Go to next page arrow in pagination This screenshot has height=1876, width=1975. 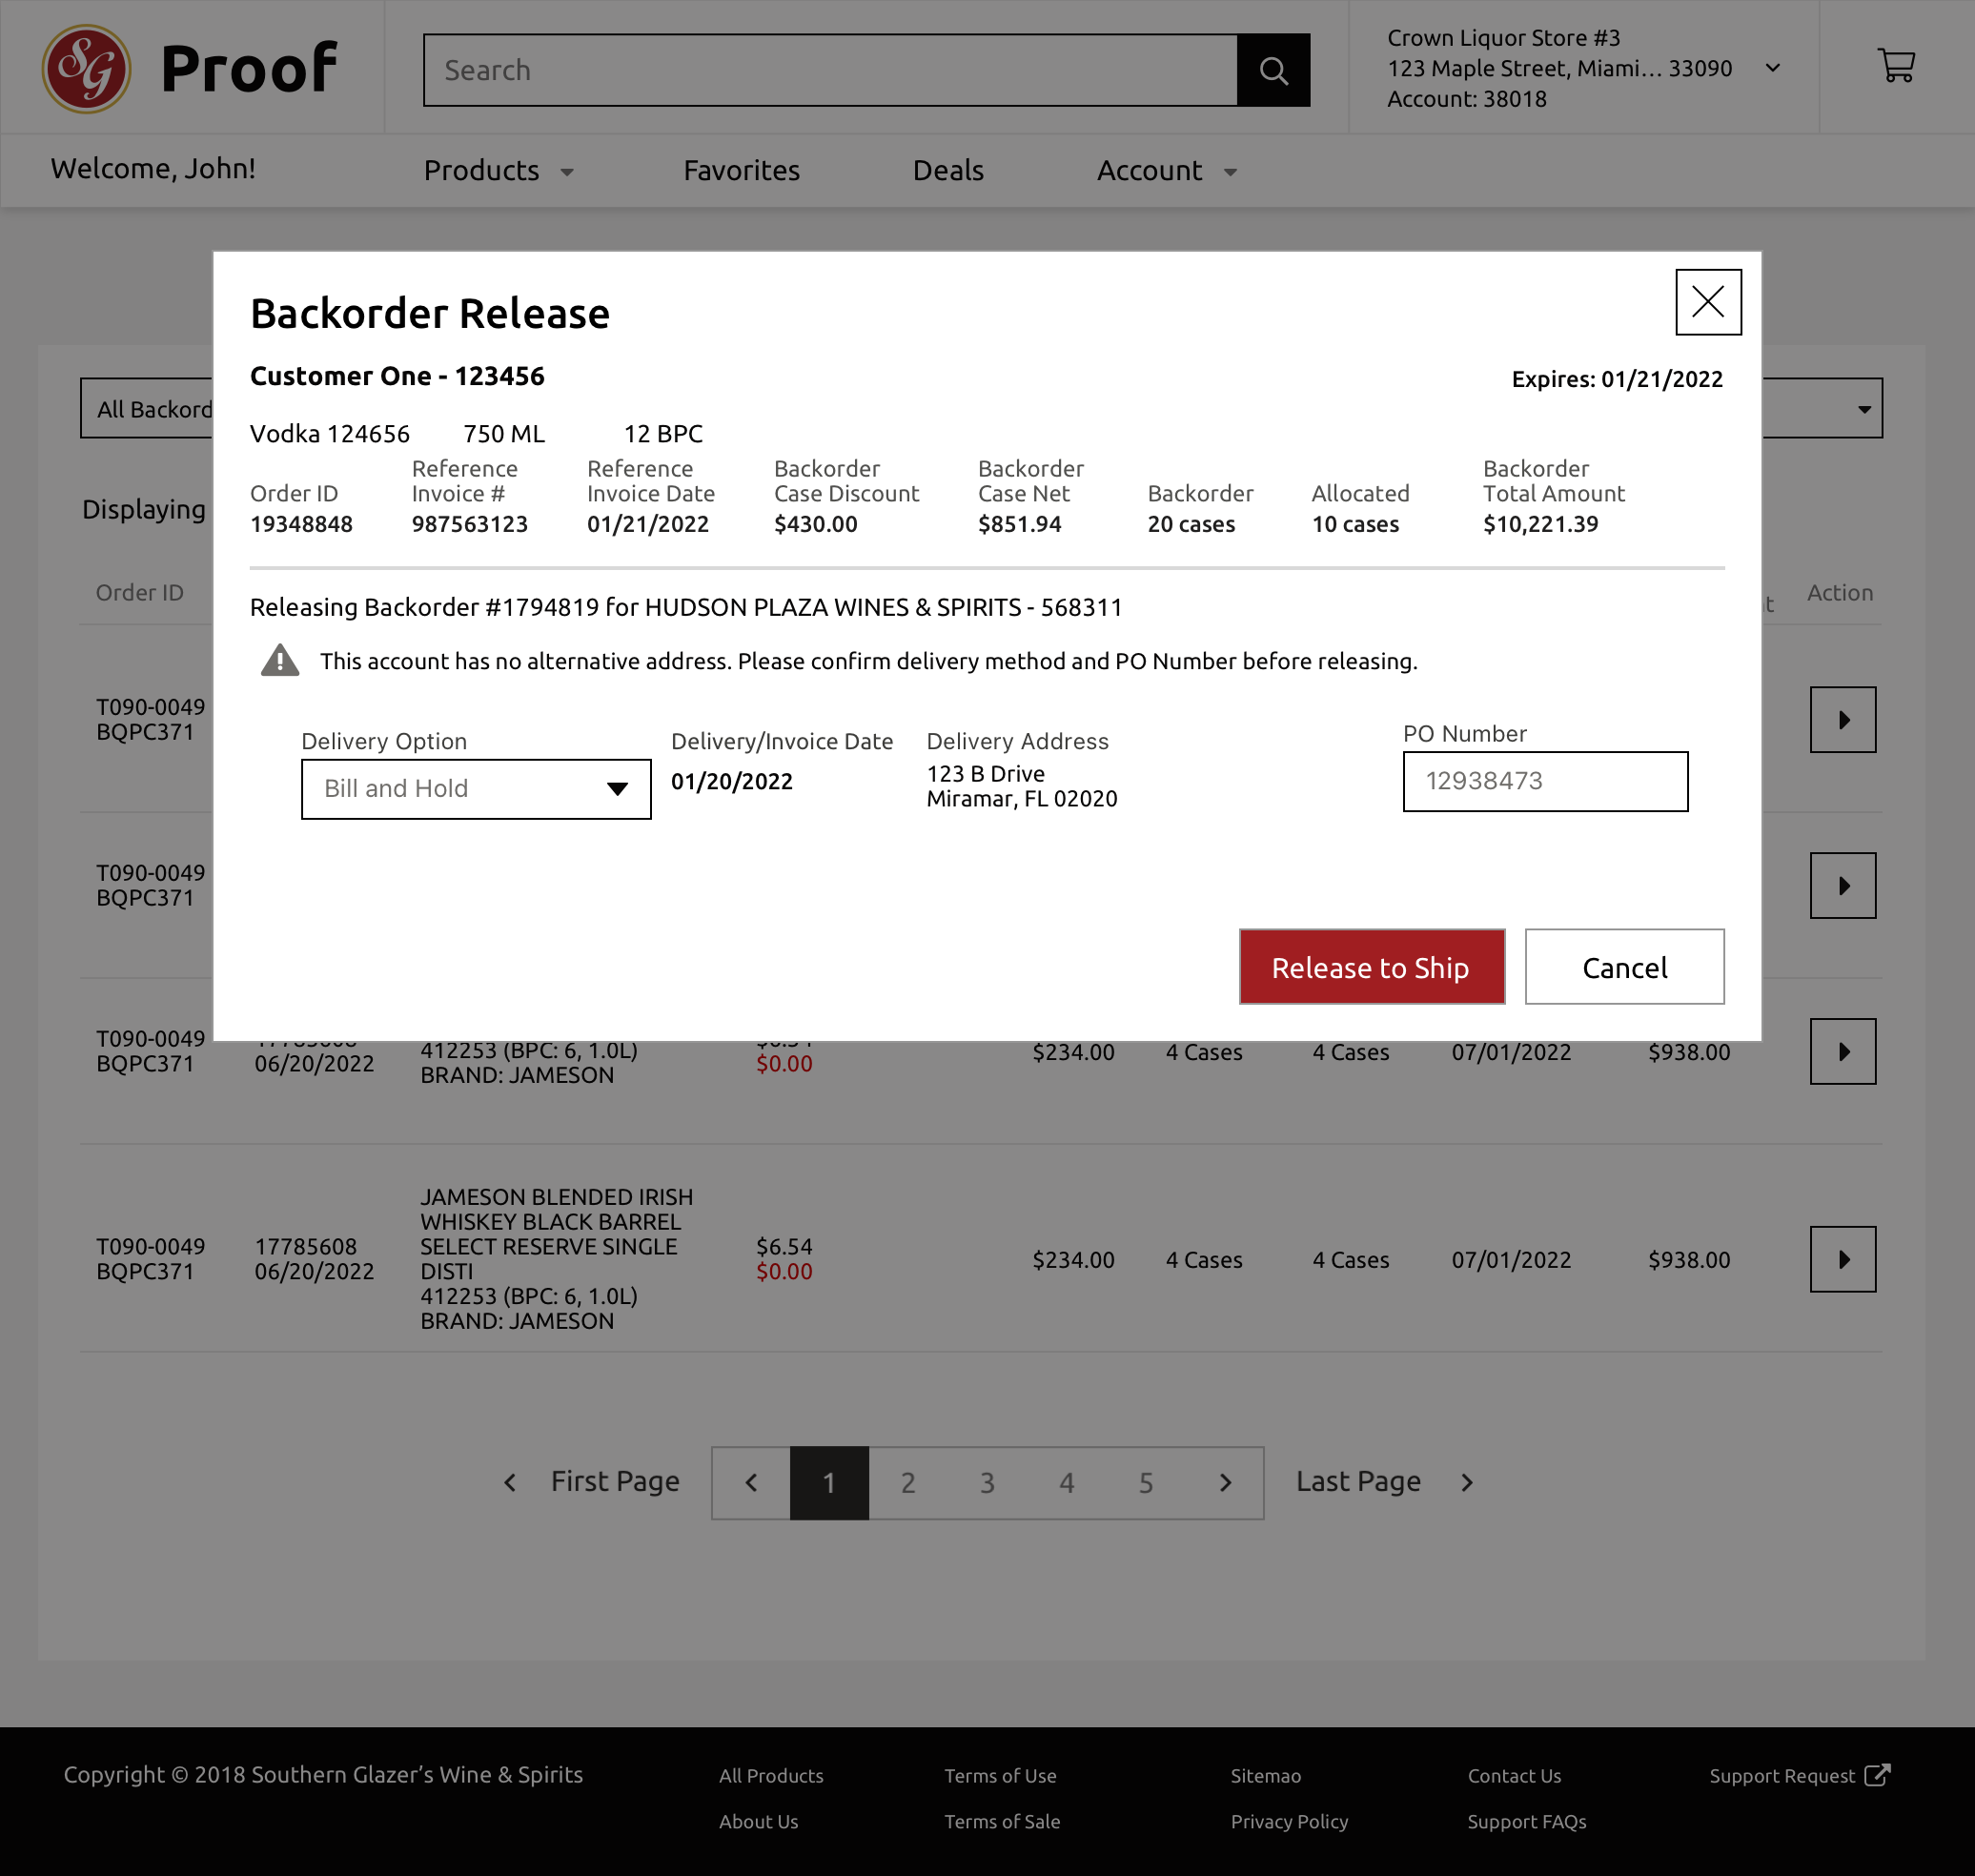click(1225, 1482)
